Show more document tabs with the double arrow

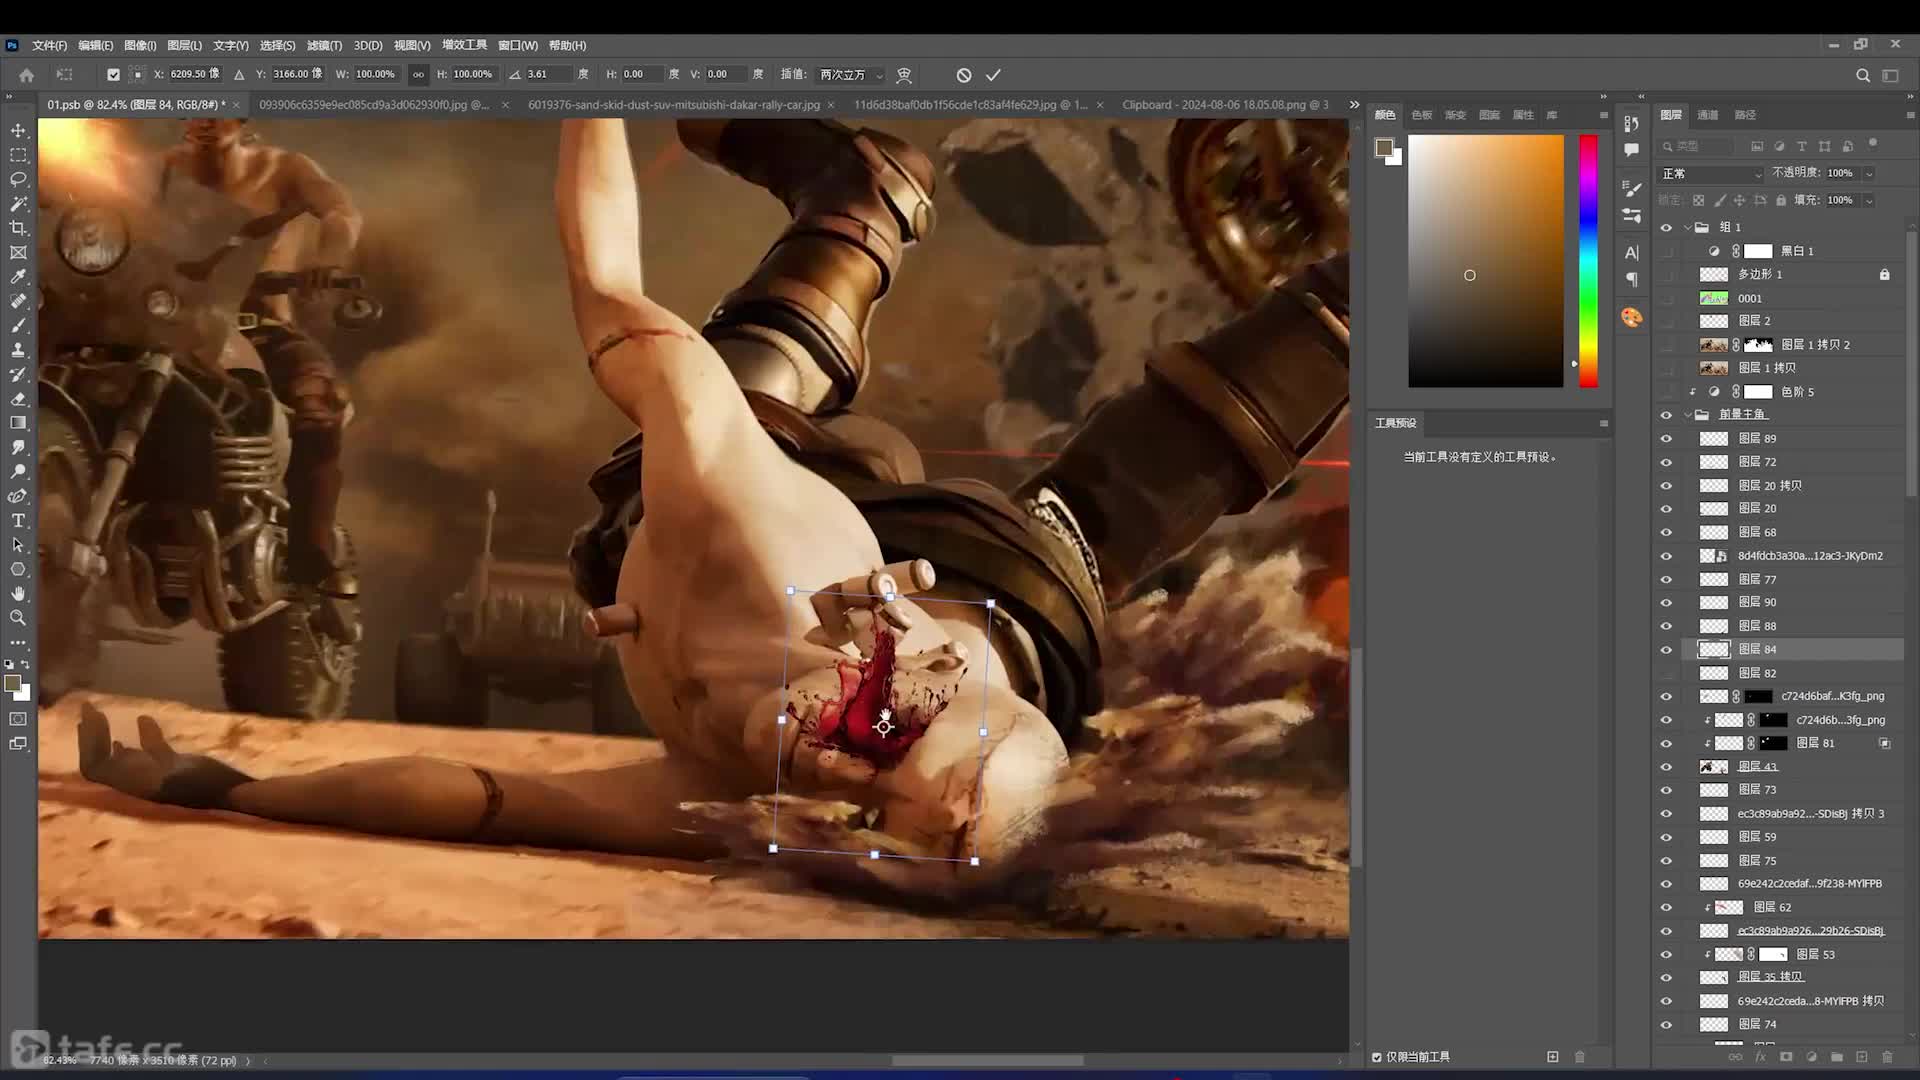point(1354,105)
